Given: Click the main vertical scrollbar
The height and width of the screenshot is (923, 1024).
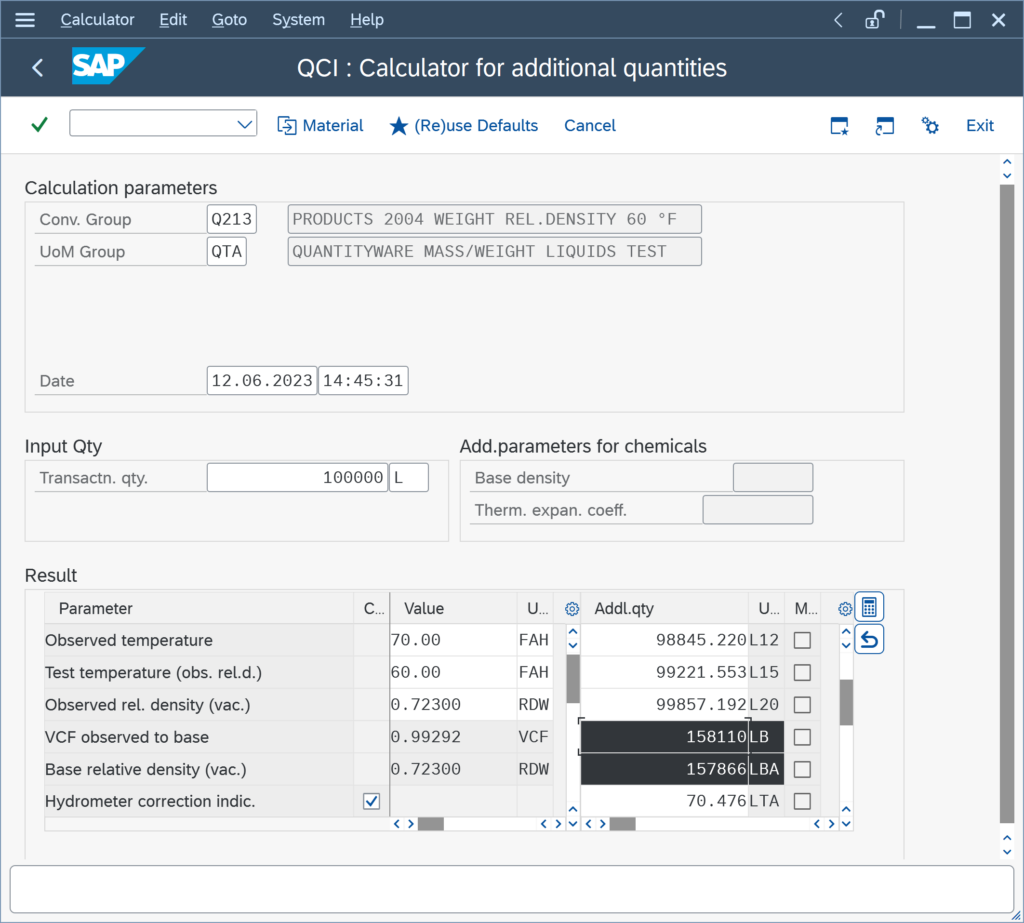Looking at the screenshot, I should pyautogui.click(x=1006, y=503).
